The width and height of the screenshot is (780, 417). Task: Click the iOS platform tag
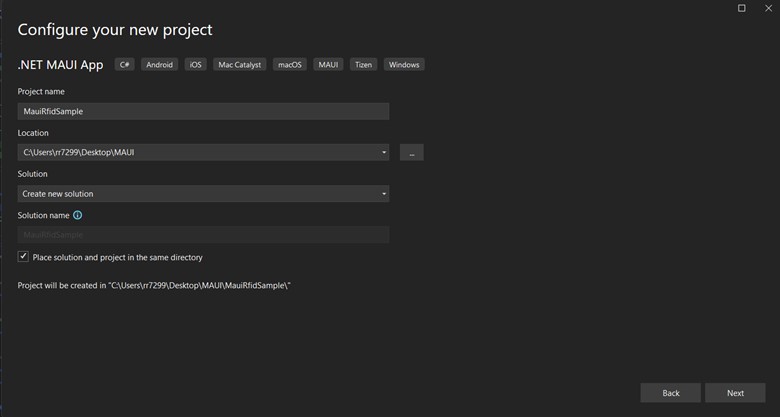[195, 64]
